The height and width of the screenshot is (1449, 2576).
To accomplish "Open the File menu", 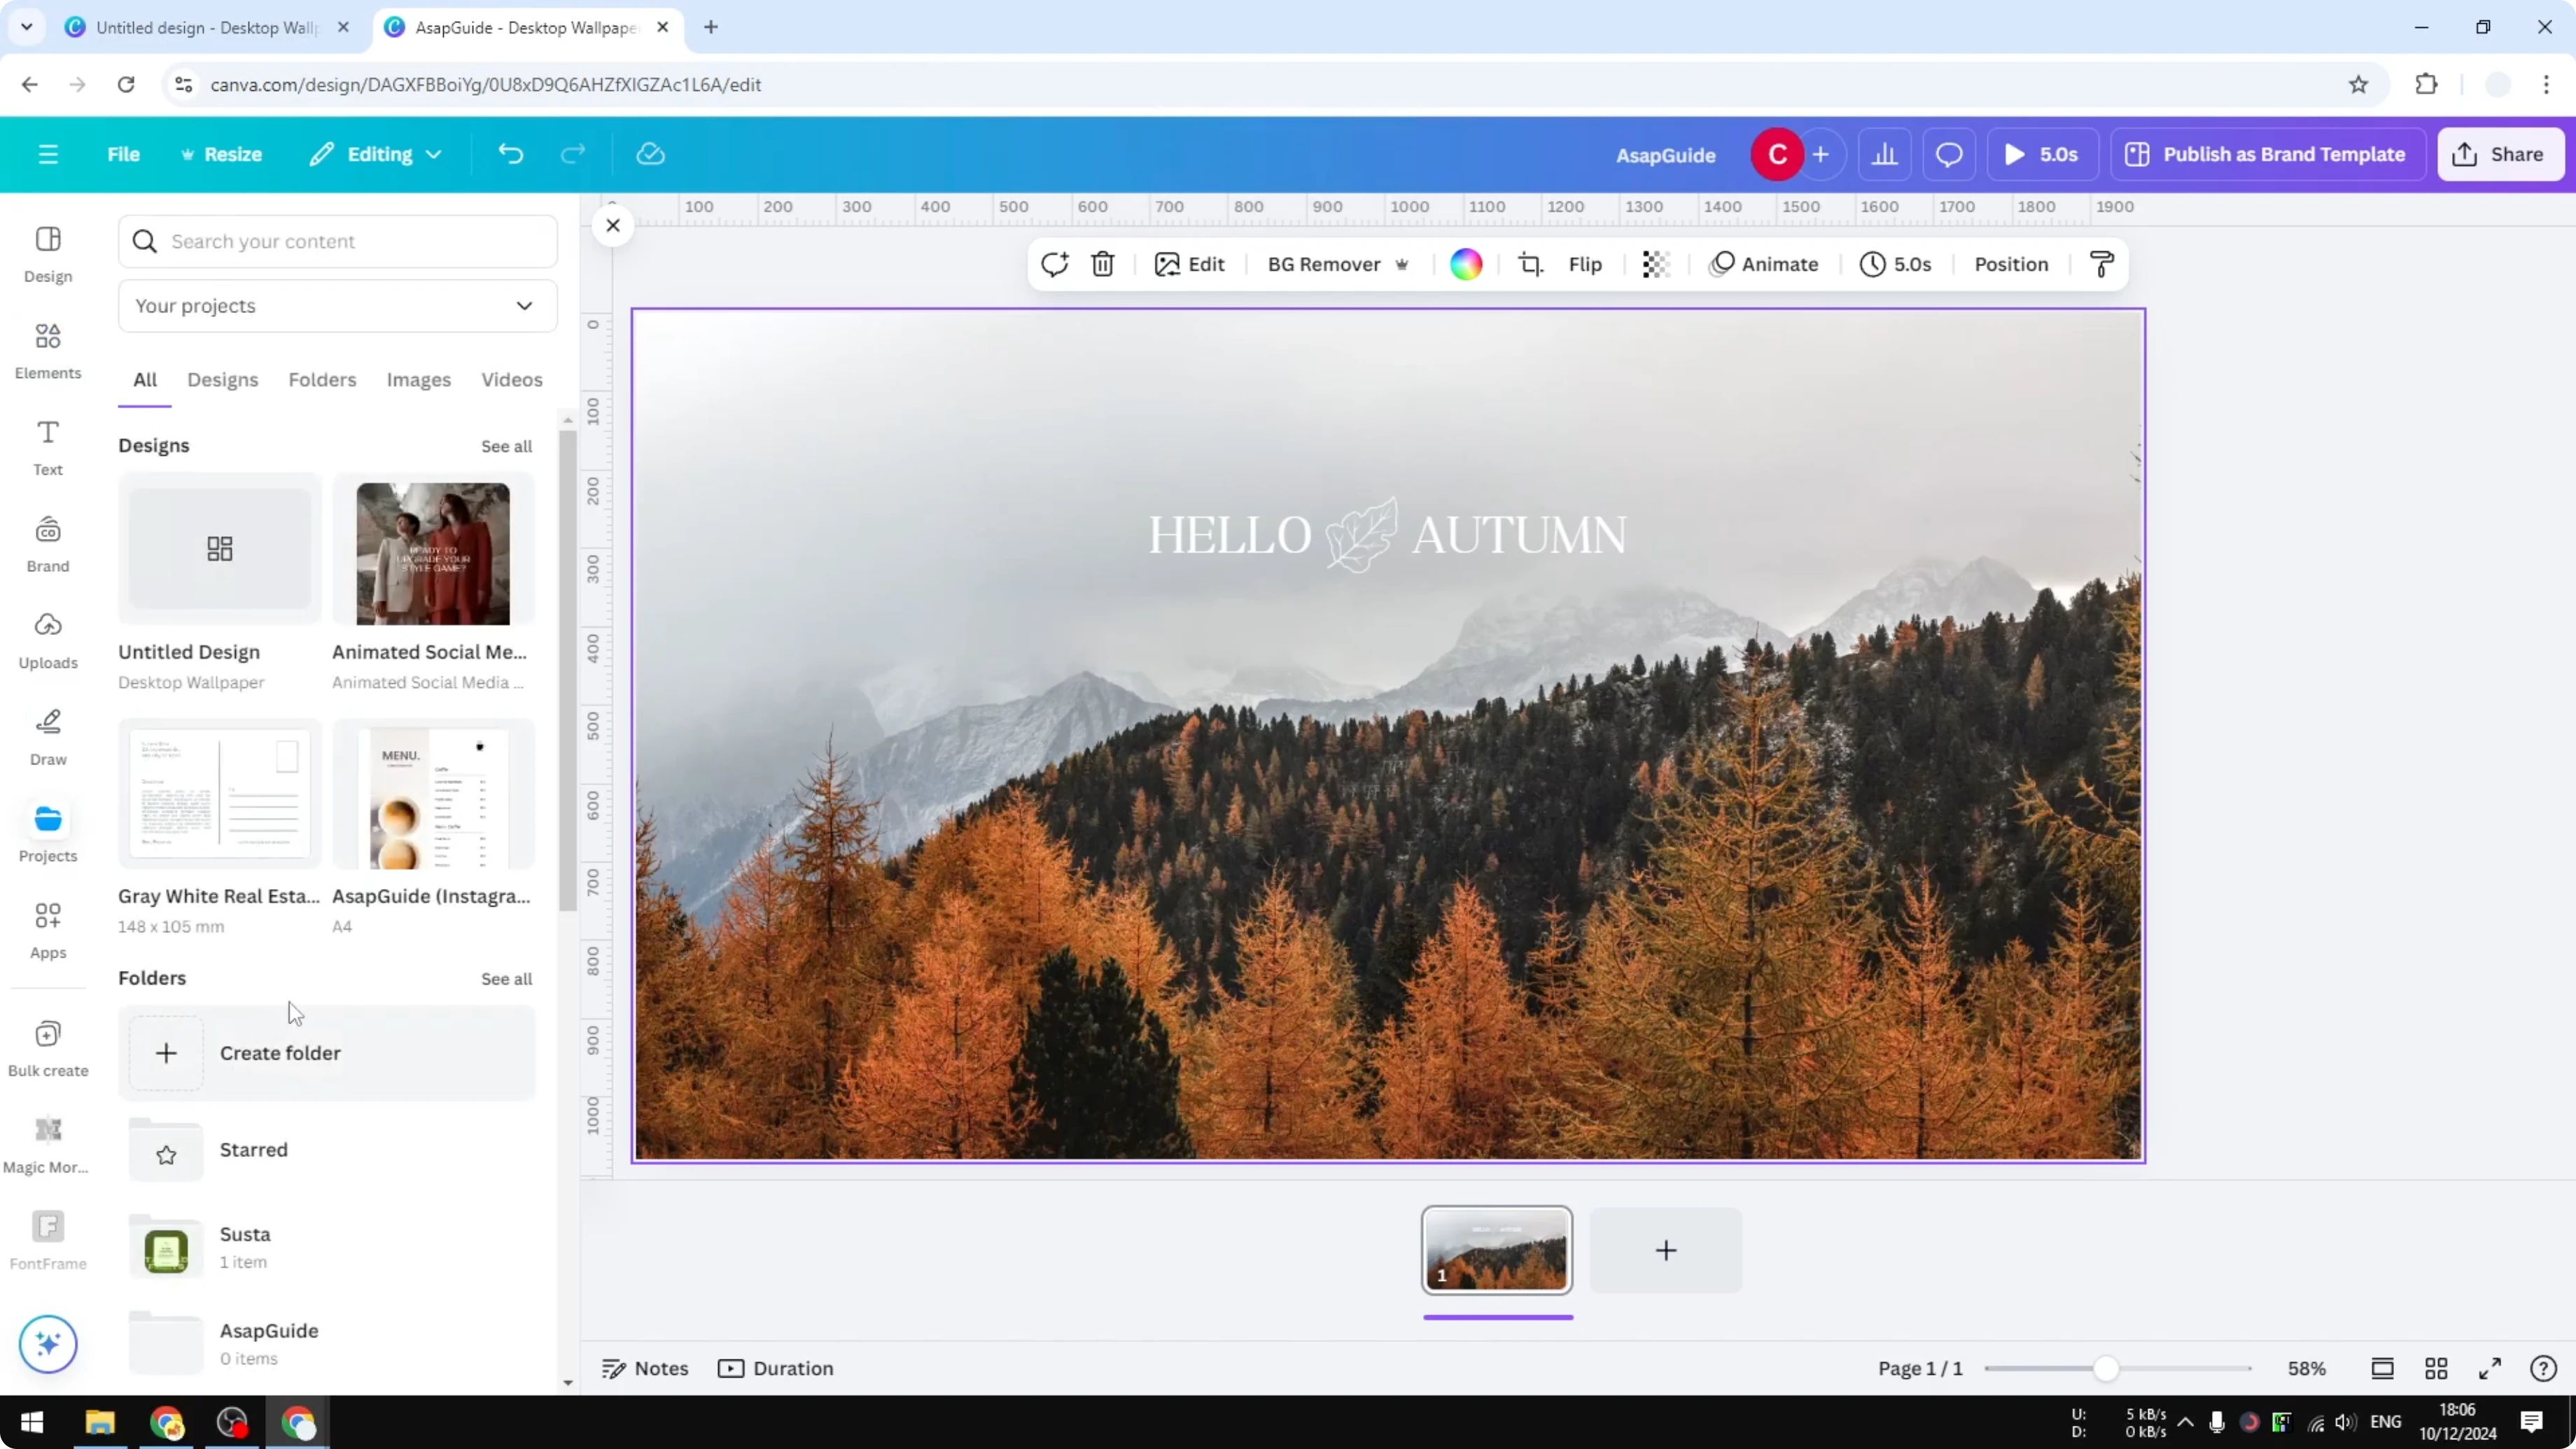I will coord(123,154).
